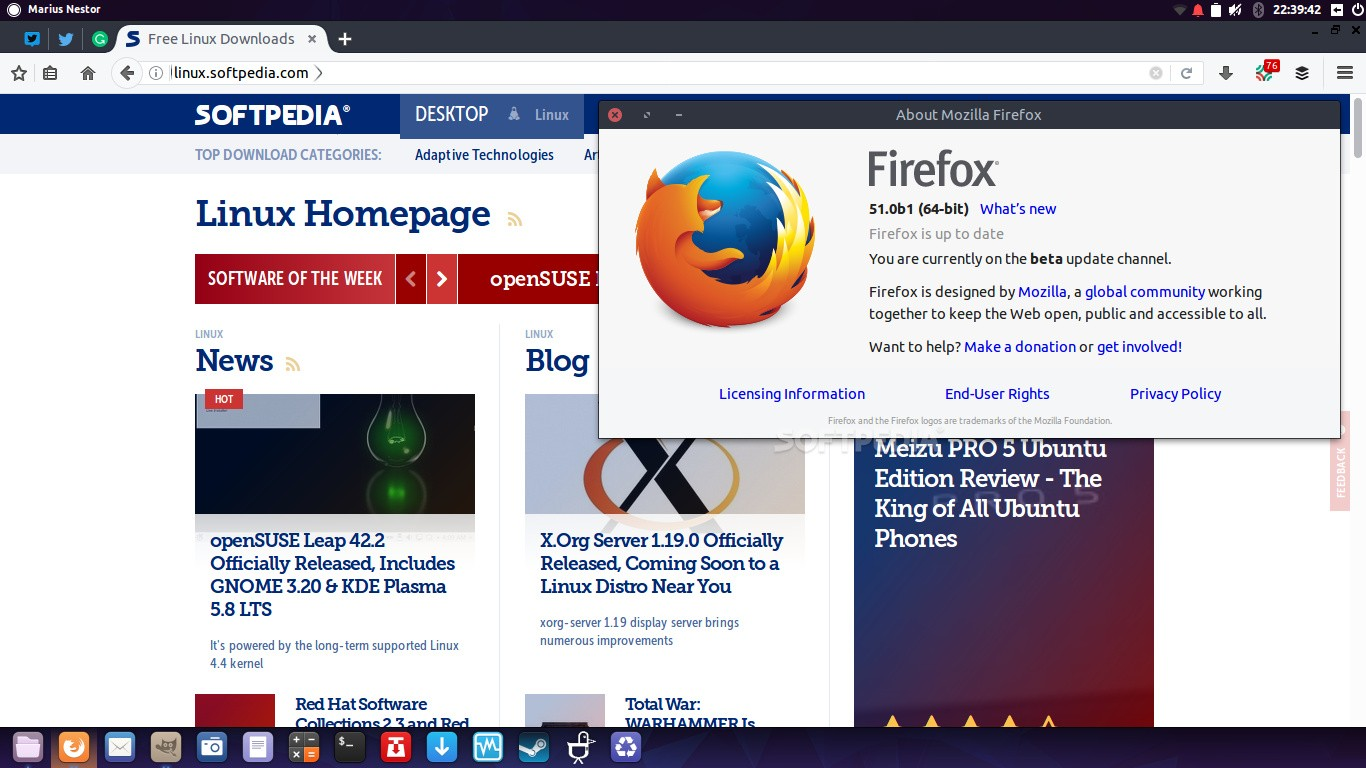Open the power menu icon in panel
1366x768 pixels.
[x=1355, y=10]
